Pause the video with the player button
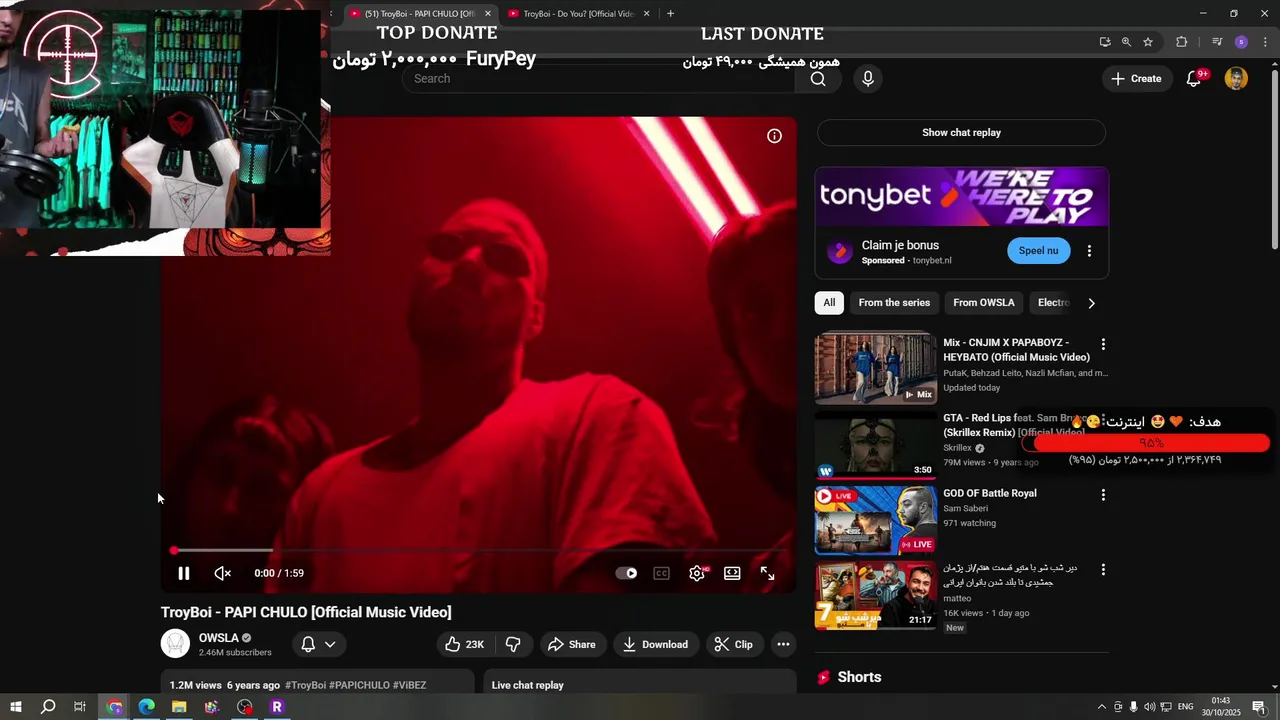Image resolution: width=1280 pixels, height=720 pixels. [184, 573]
